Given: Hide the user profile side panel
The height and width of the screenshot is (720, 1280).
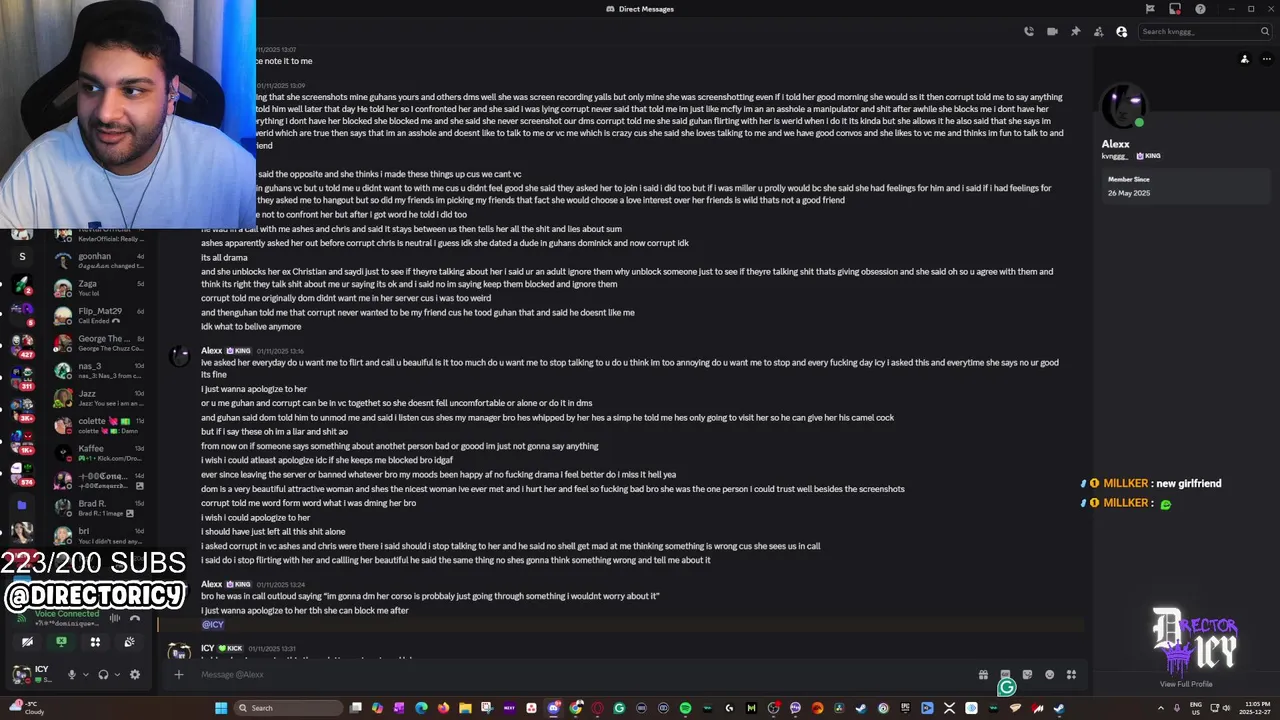Looking at the screenshot, I should click(x=1122, y=32).
